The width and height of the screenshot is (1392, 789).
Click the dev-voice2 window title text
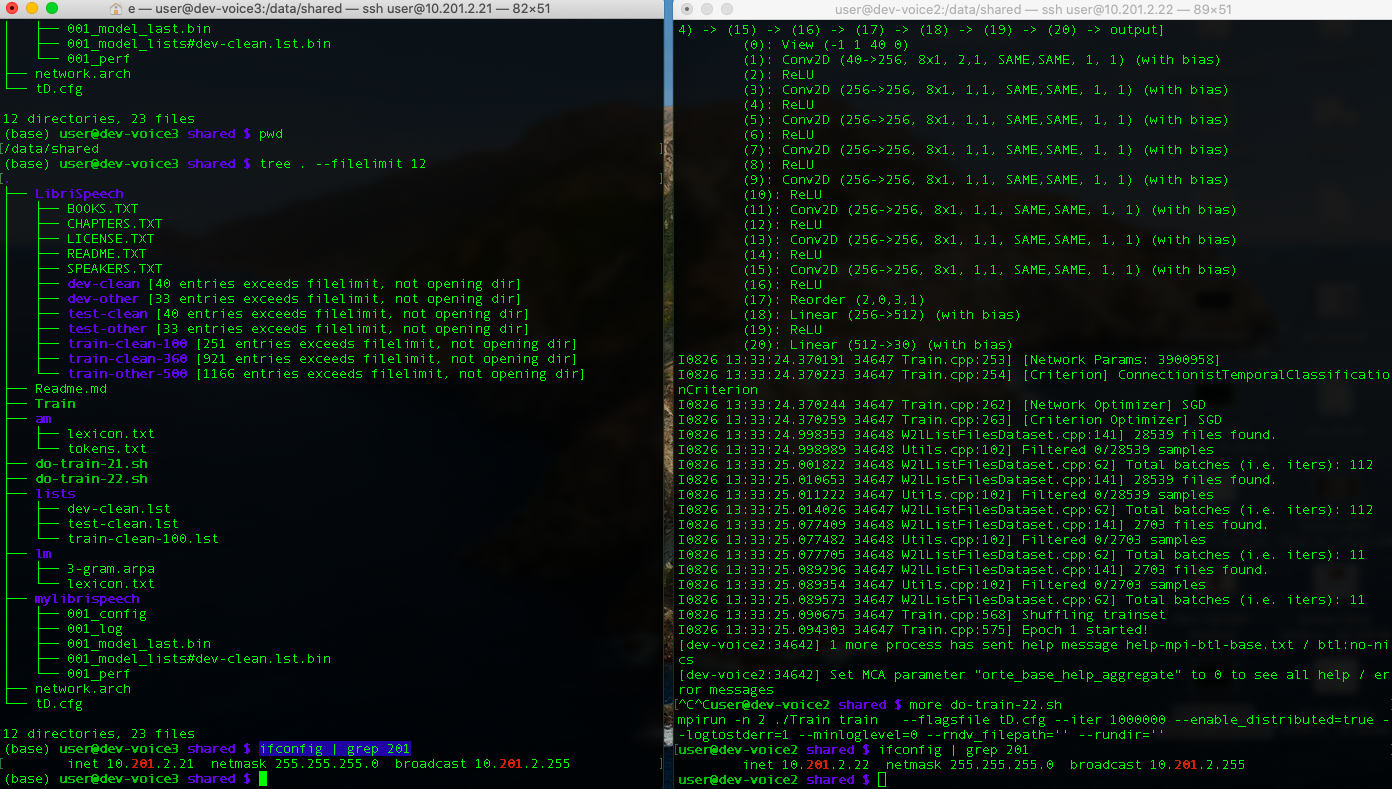tap(1033, 9)
